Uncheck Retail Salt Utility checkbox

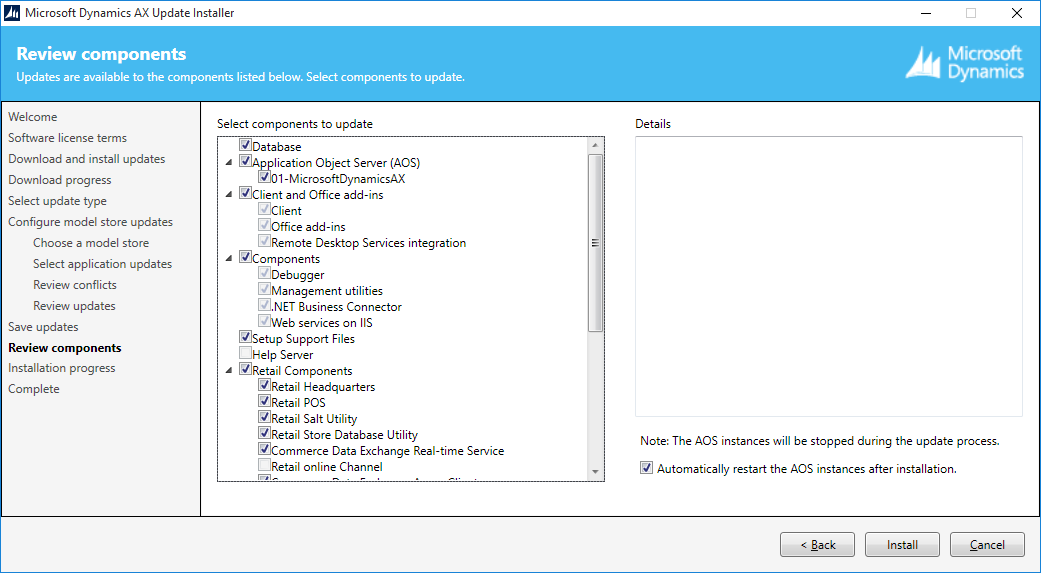pyautogui.click(x=264, y=417)
